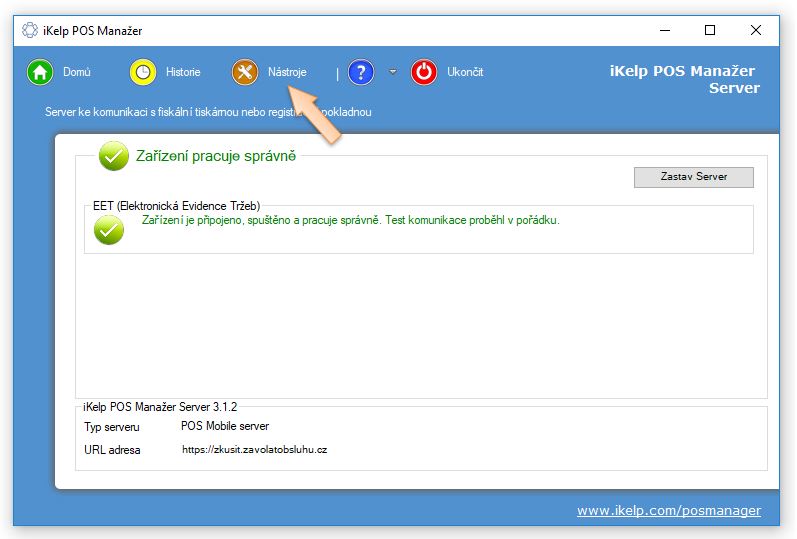Open the yellow Historie clock icon
This screenshot has width=797, height=539.
pos(144,72)
